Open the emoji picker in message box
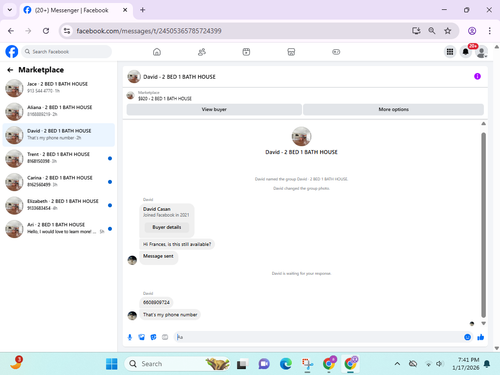The height and width of the screenshot is (375, 500). click(x=467, y=337)
